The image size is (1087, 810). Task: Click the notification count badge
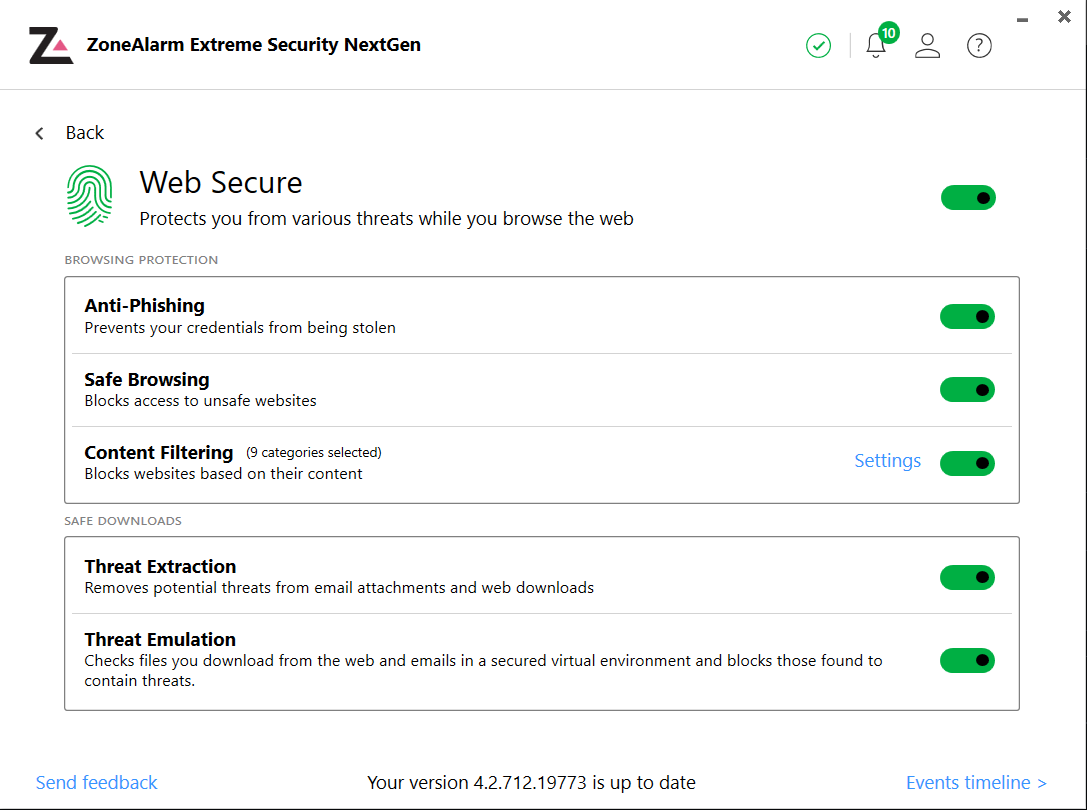point(888,32)
